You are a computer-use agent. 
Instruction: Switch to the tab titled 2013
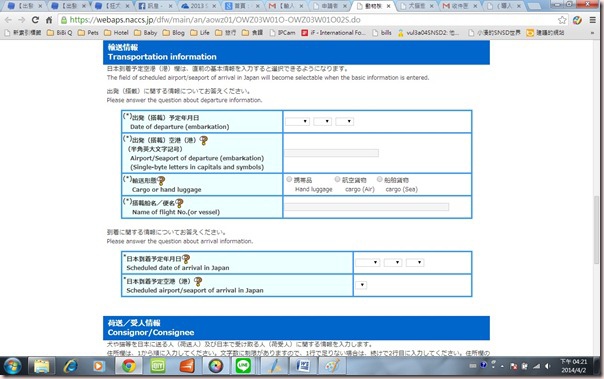point(199,6)
